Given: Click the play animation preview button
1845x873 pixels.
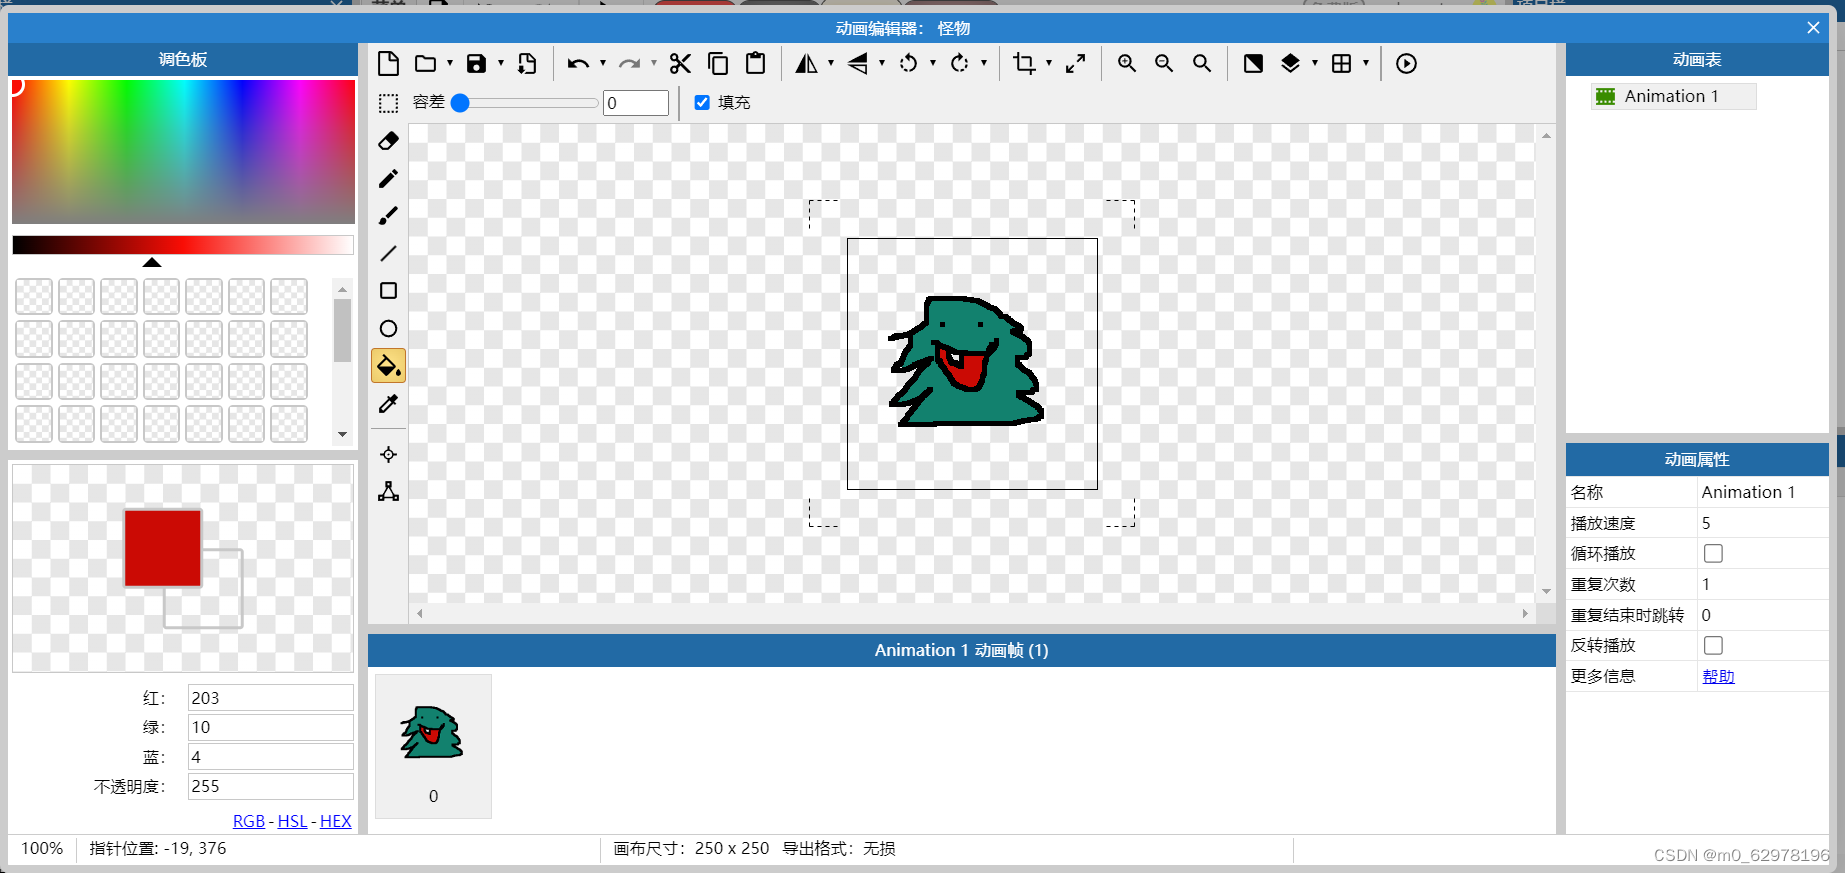Looking at the screenshot, I should pos(1406,64).
